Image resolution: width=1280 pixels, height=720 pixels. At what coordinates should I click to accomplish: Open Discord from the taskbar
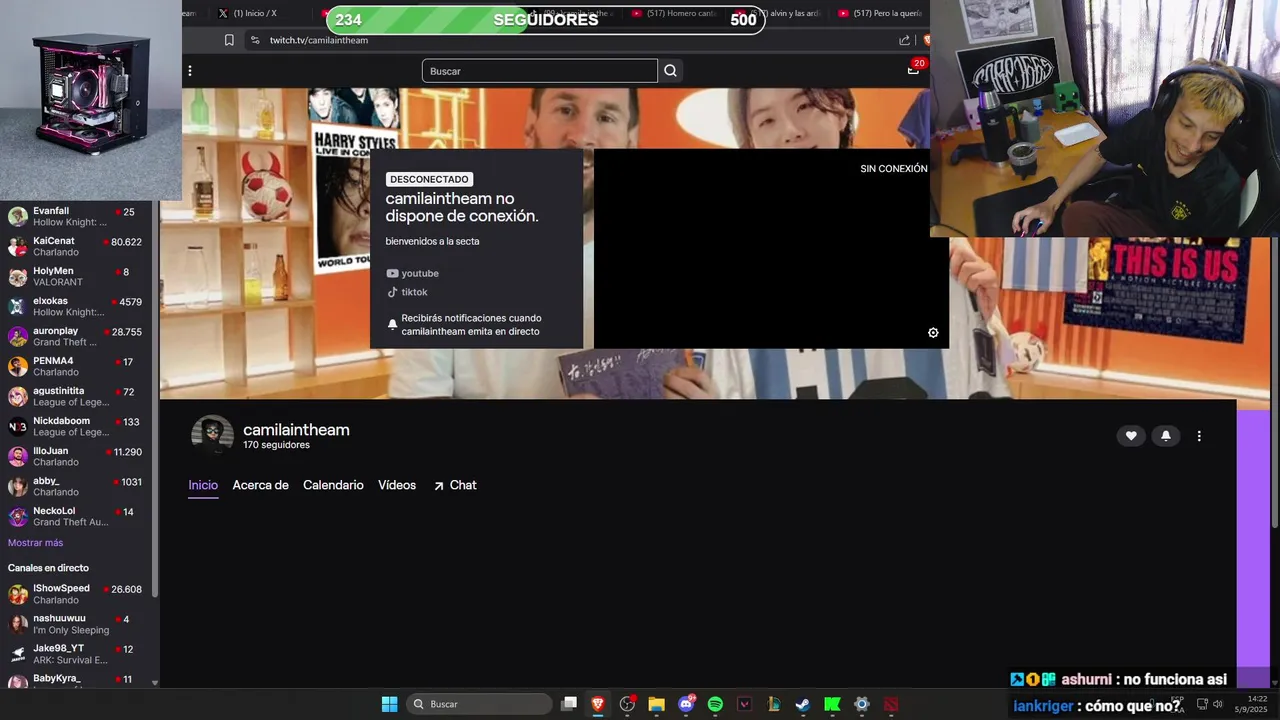click(x=686, y=704)
